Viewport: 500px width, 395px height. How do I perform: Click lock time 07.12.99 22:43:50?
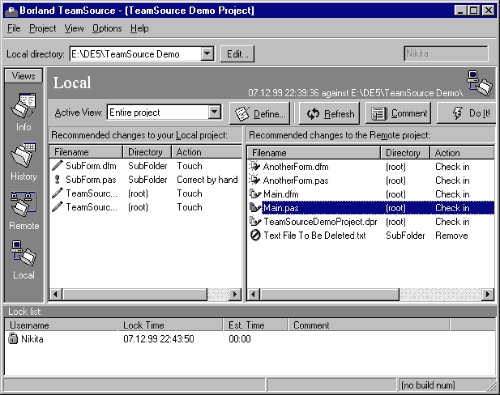coord(159,339)
